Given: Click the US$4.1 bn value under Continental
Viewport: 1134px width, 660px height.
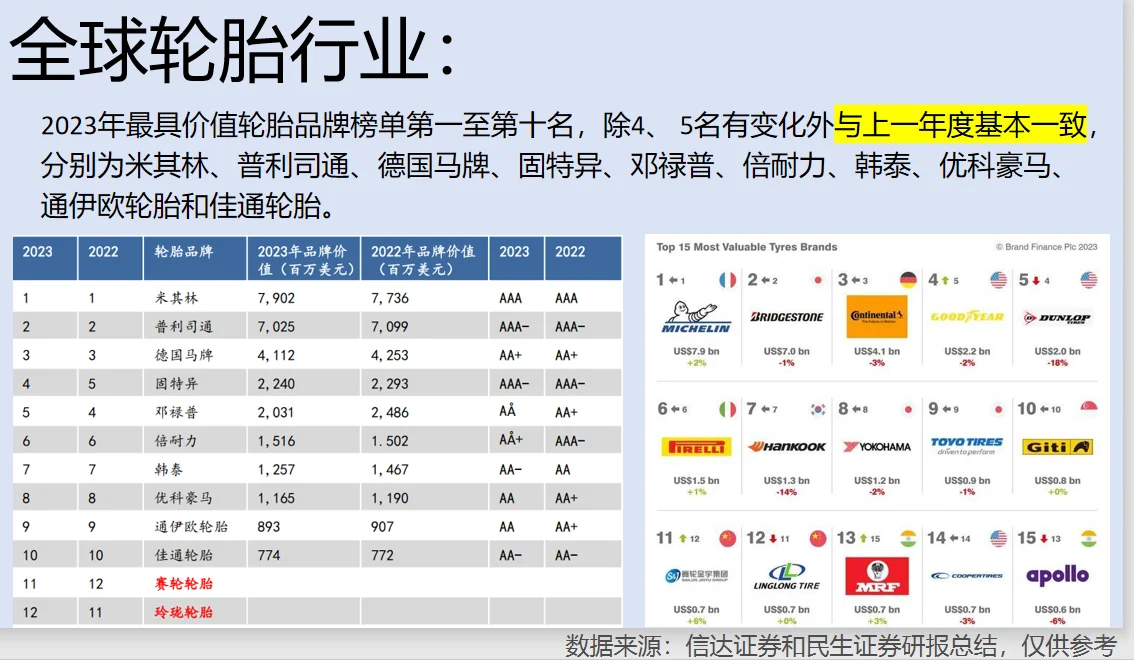Looking at the screenshot, I should pyautogui.click(x=877, y=351).
